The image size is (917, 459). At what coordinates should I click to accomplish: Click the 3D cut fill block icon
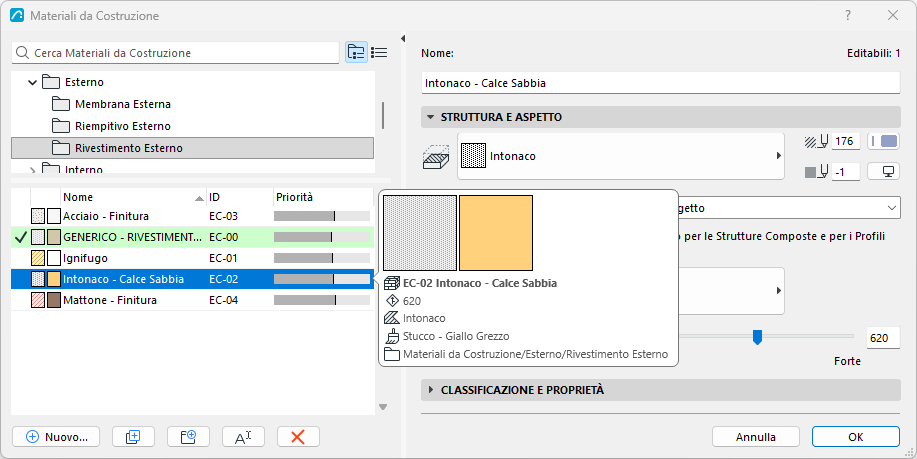coord(436,157)
